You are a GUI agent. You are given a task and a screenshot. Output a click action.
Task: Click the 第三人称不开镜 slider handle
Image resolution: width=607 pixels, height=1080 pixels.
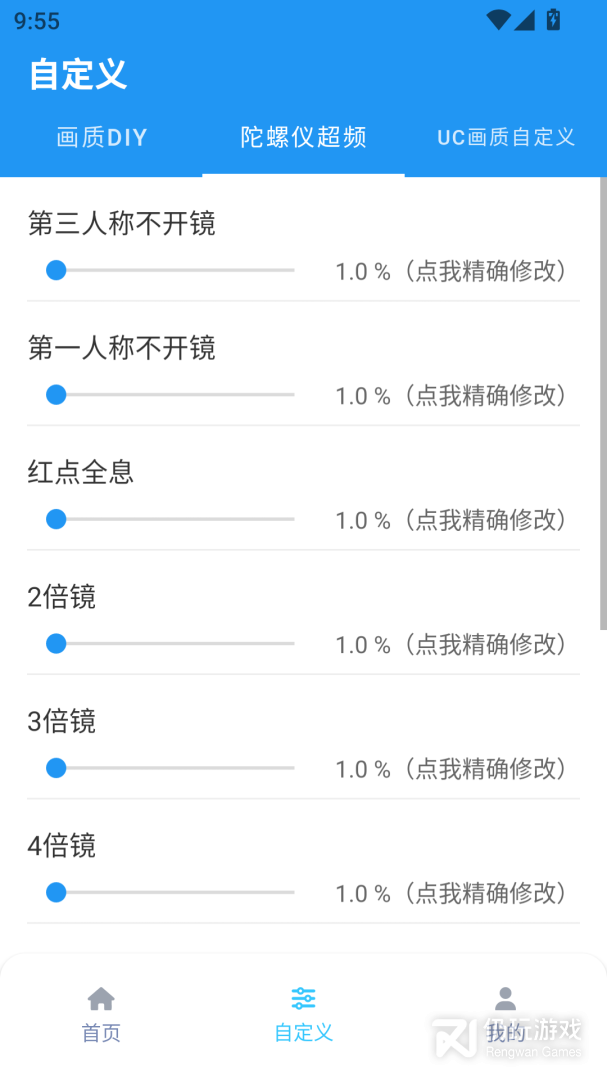pos(56,270)
